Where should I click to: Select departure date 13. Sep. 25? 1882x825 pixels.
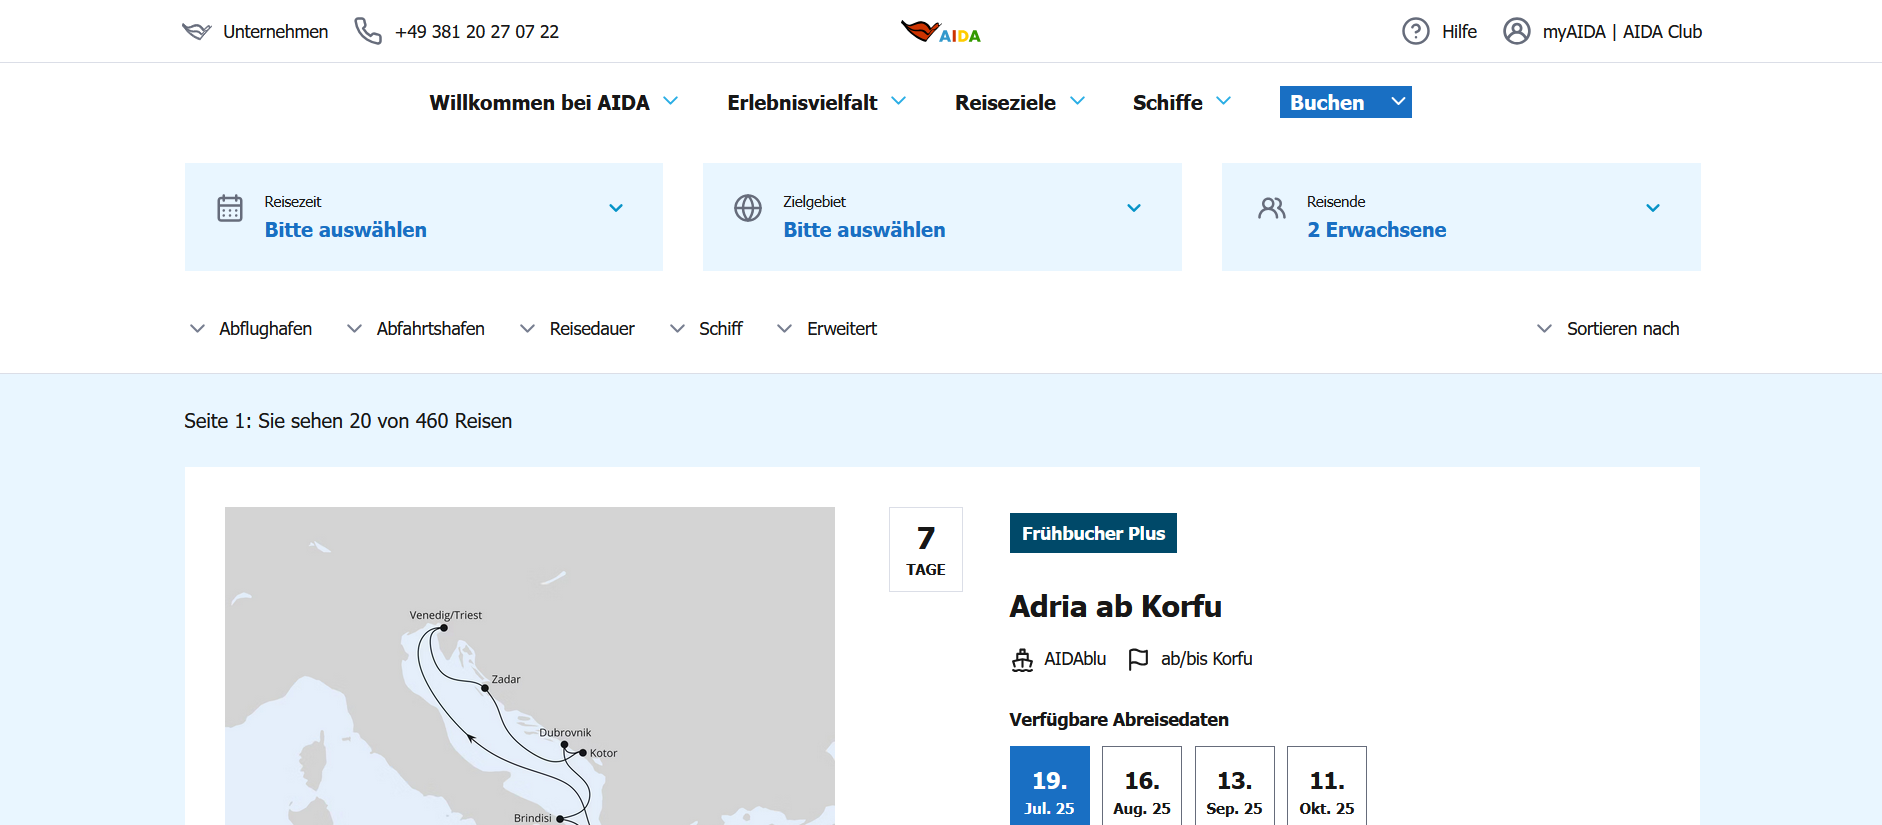[x=1235, y=786]
